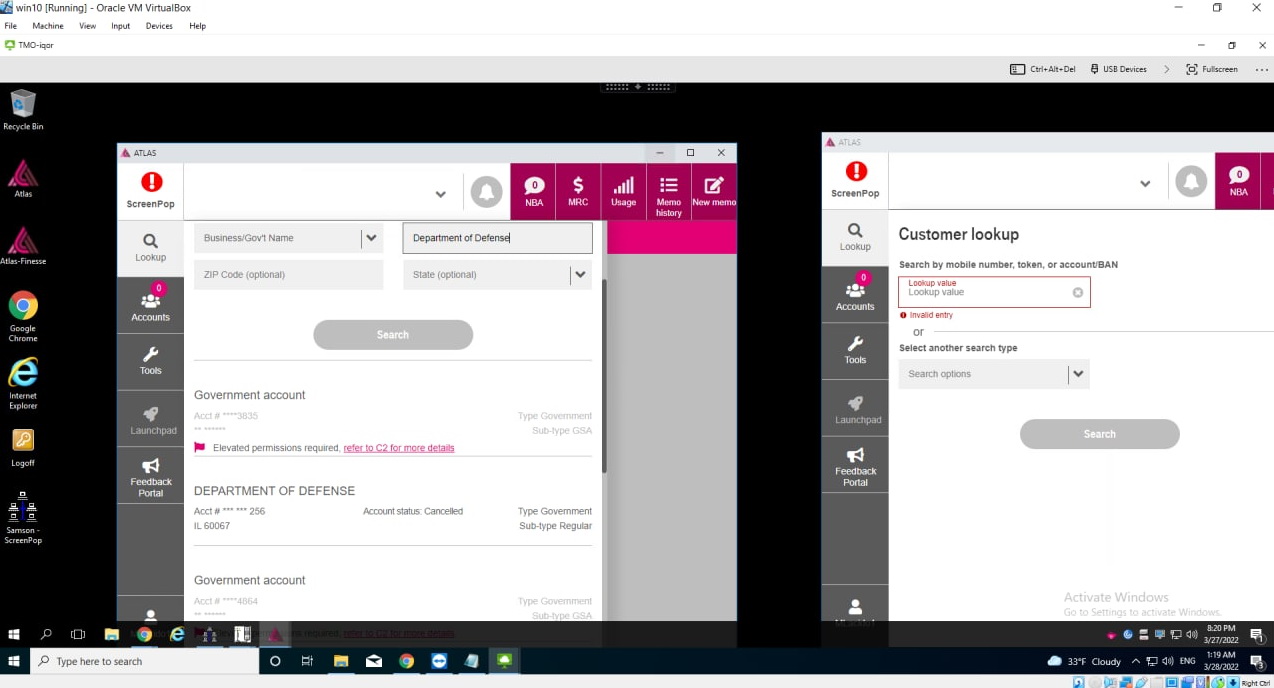Image resolution: width=1274 pixels, height=688 pixels.
Task: Open the Machine menu in VirtualBox
Action: point(48,26)
